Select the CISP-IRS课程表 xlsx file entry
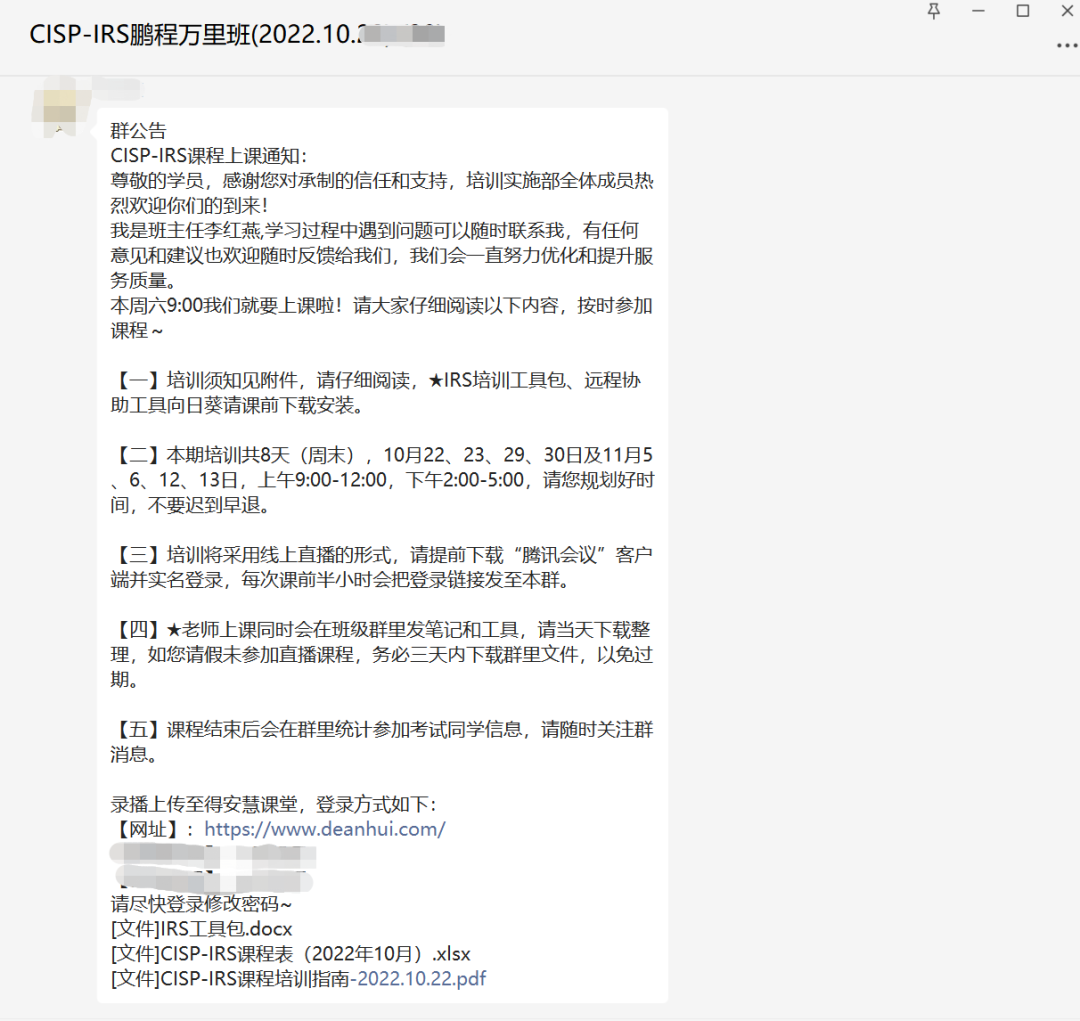The image size is (1080, 1021). tap(288, 954)
